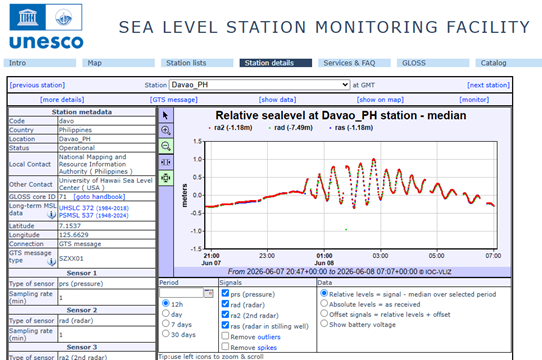Screen dimensions: 542x360
Task: Enable the Remove spikes checkbox
Action: 225,346
